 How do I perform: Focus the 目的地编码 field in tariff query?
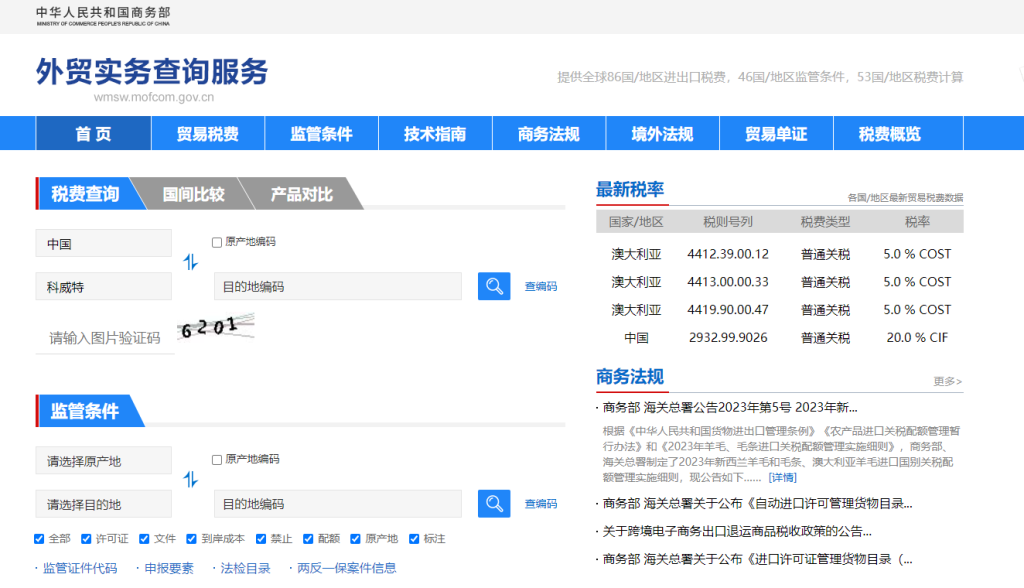[x=338, y=286]
